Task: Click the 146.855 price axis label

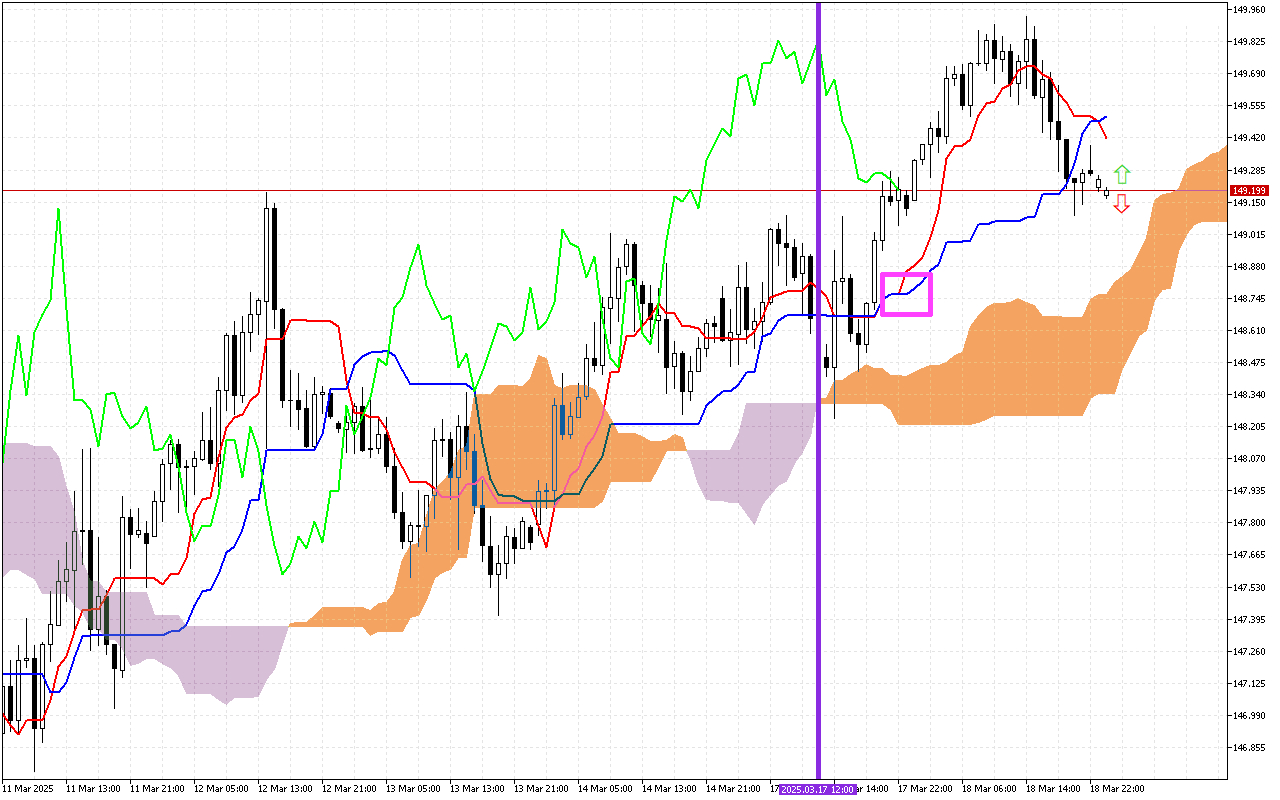Action: point(1248,747)
